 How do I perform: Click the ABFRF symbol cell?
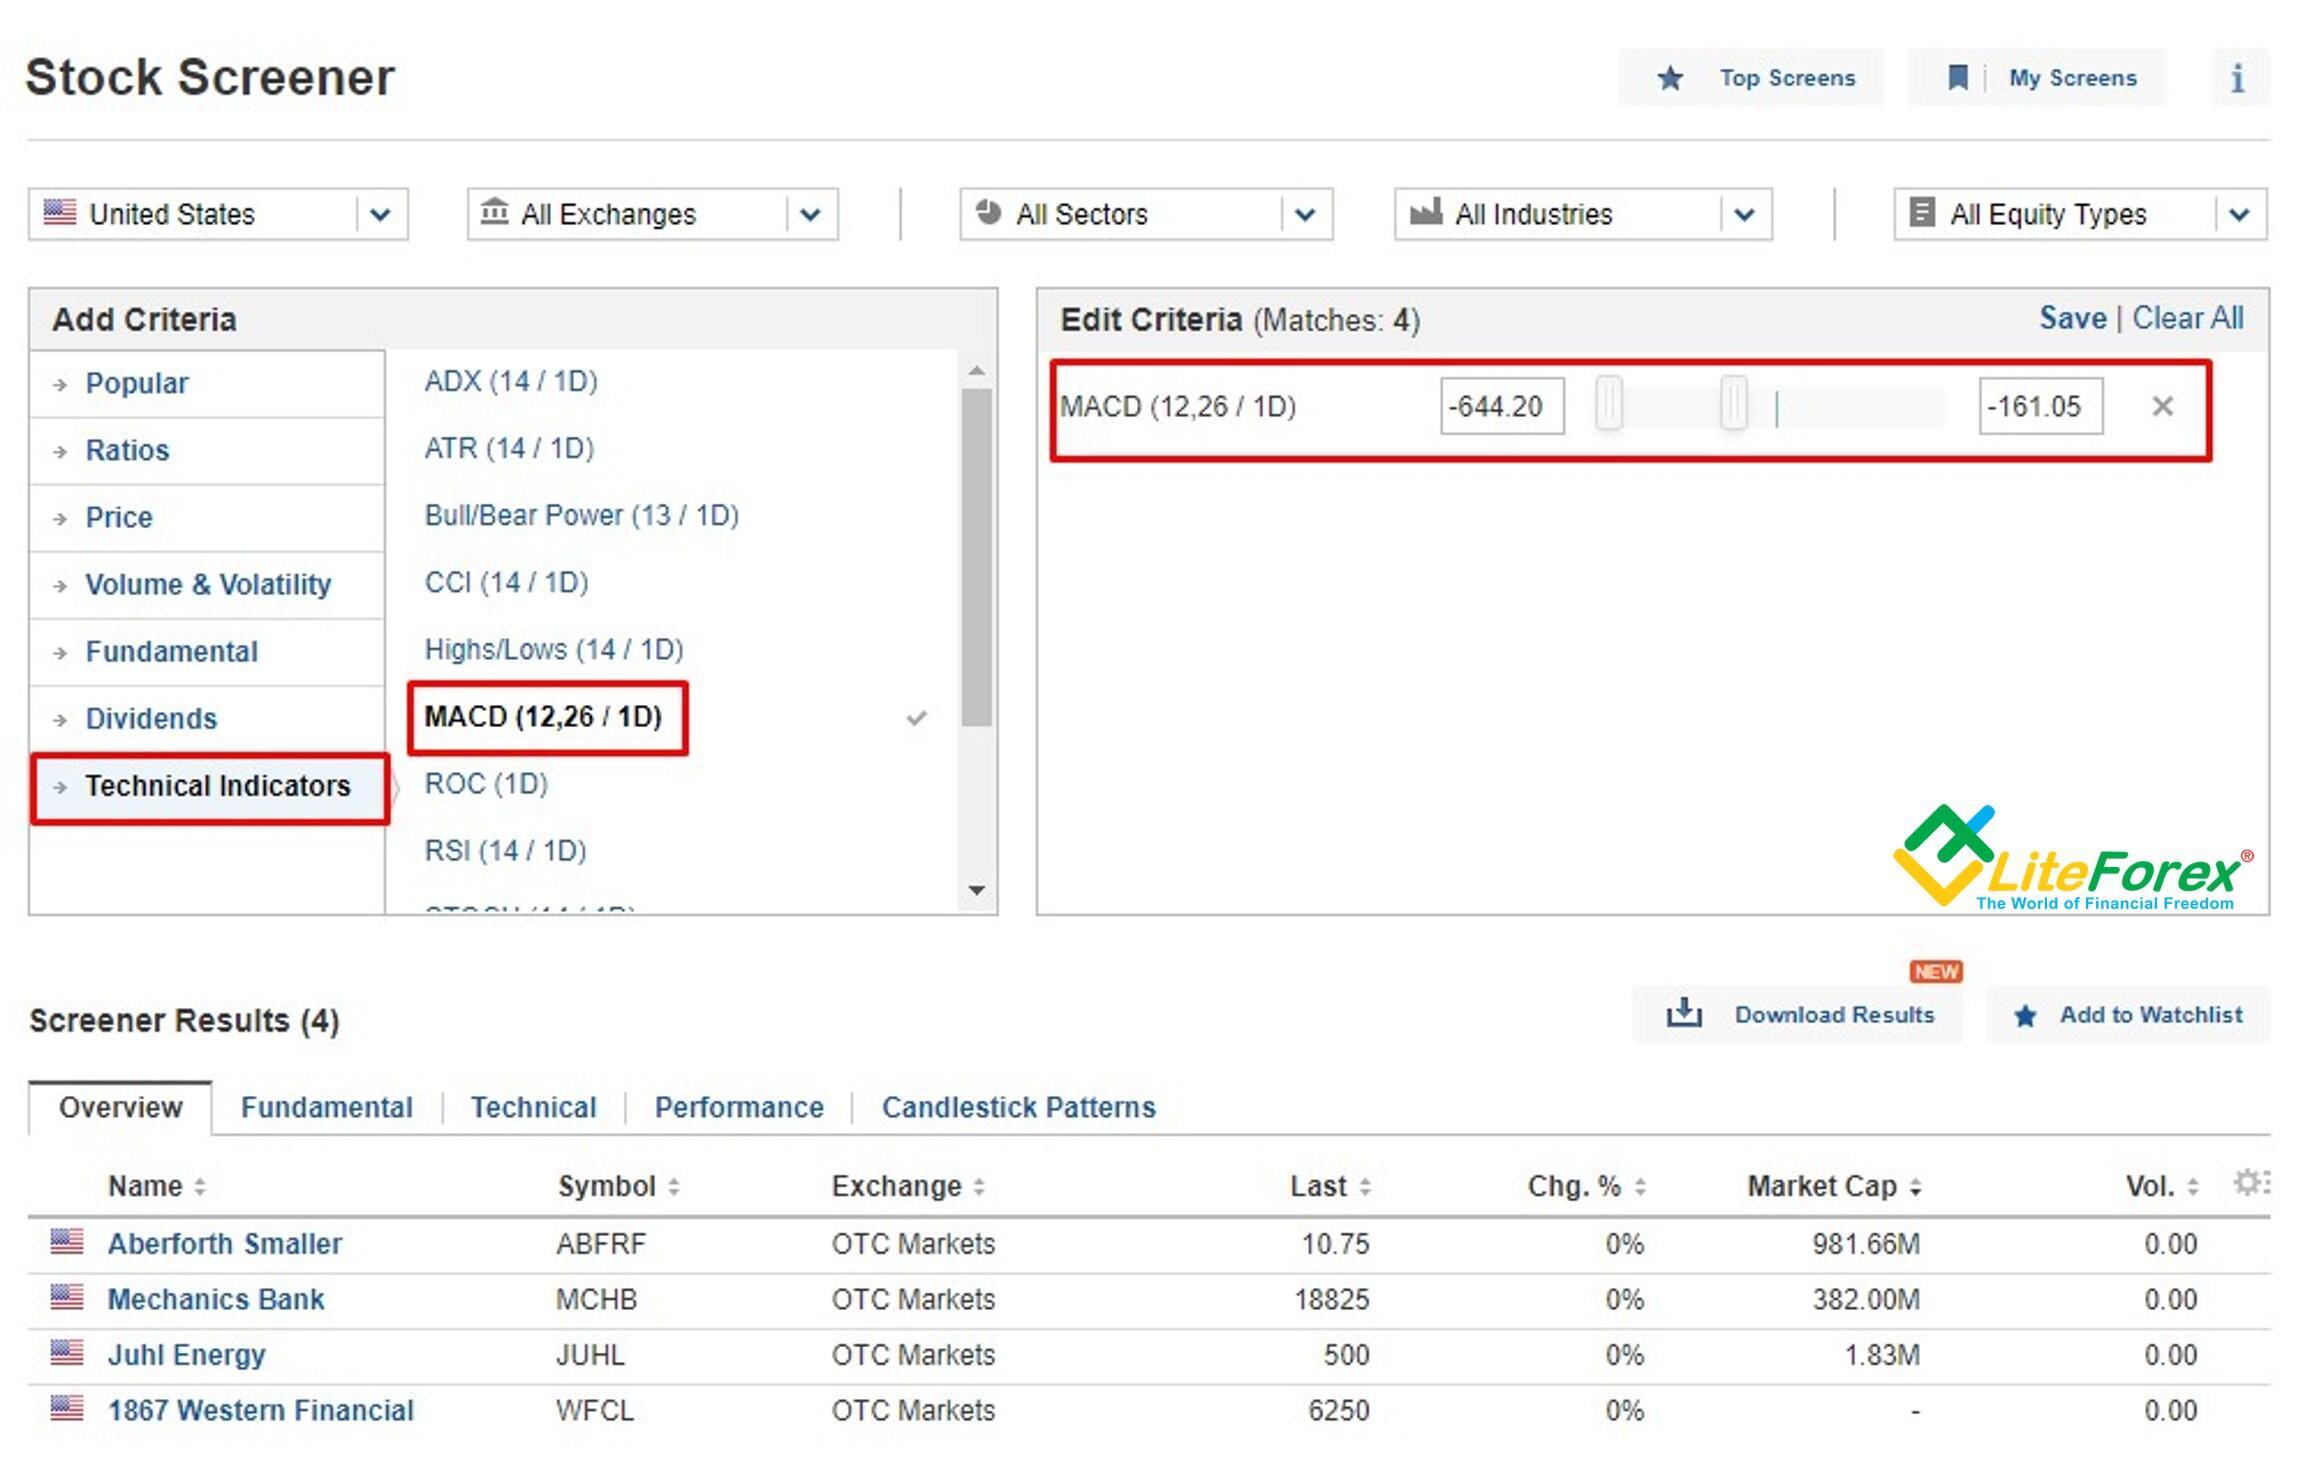[601, 1244]
